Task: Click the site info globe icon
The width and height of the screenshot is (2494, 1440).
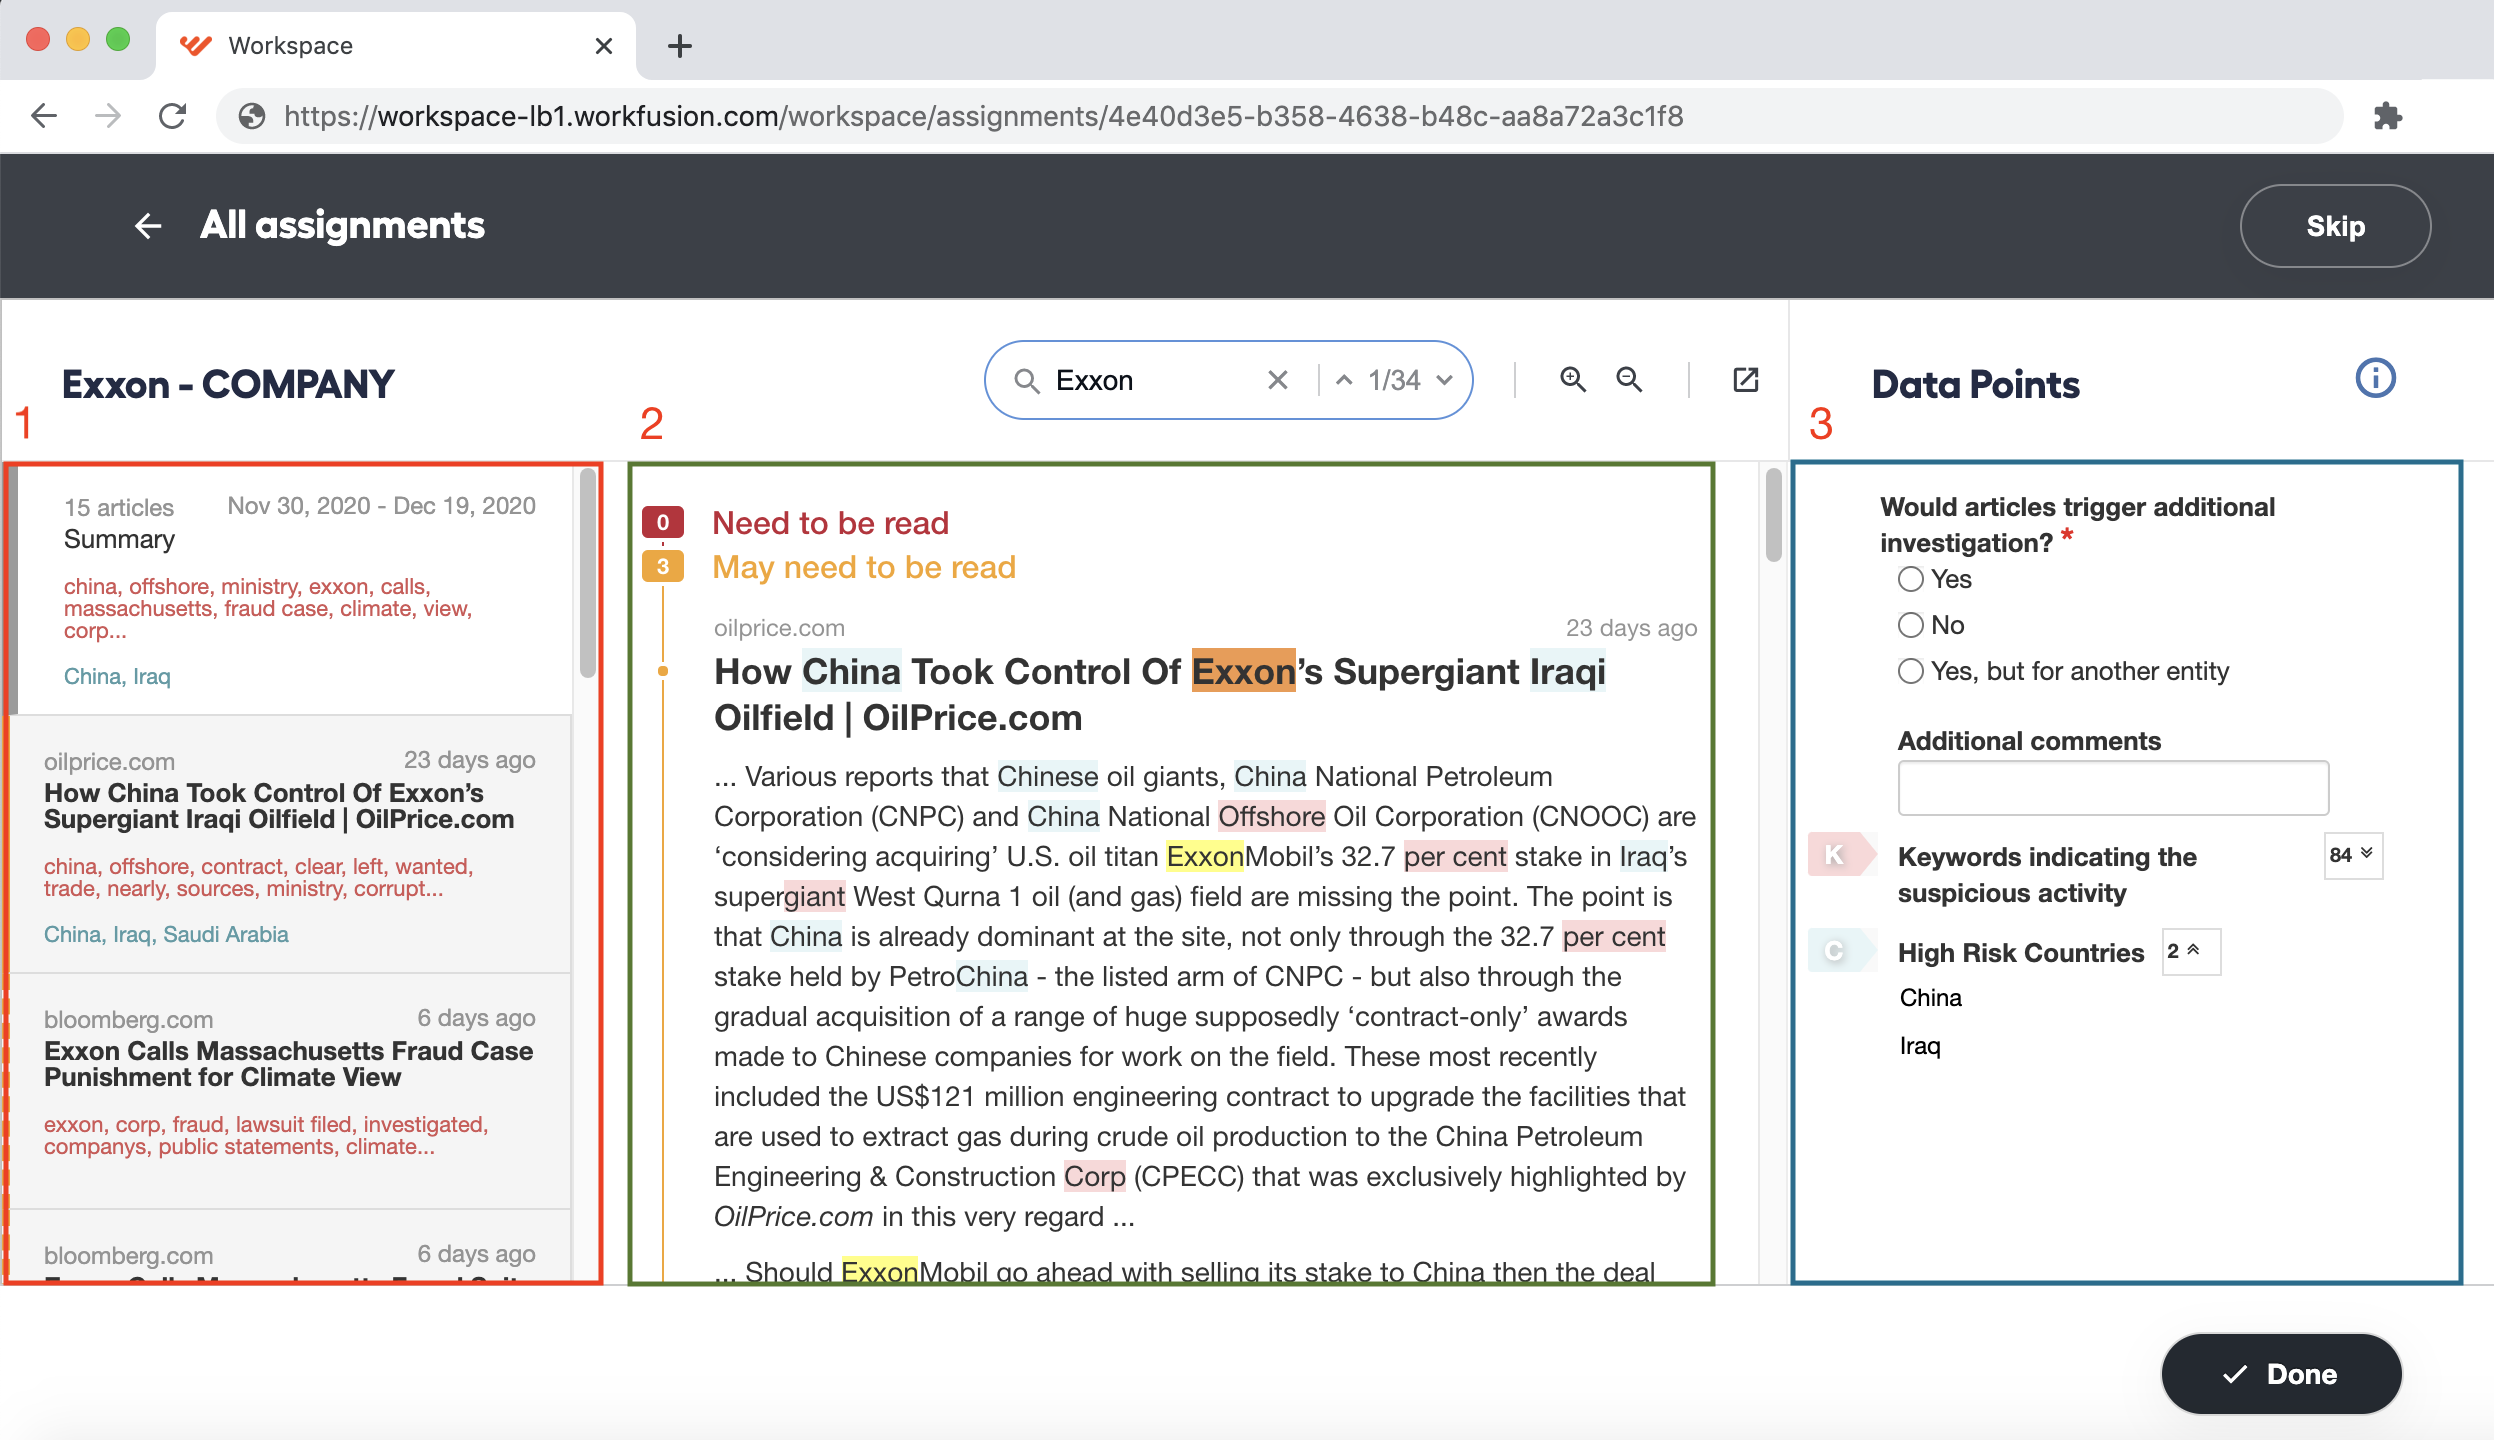Action: 252,116
